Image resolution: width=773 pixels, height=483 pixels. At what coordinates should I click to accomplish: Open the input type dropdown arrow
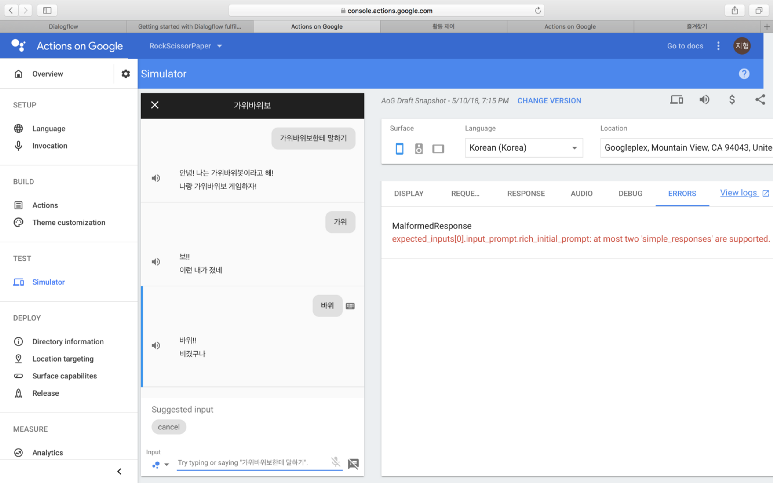tap(167, 464)
